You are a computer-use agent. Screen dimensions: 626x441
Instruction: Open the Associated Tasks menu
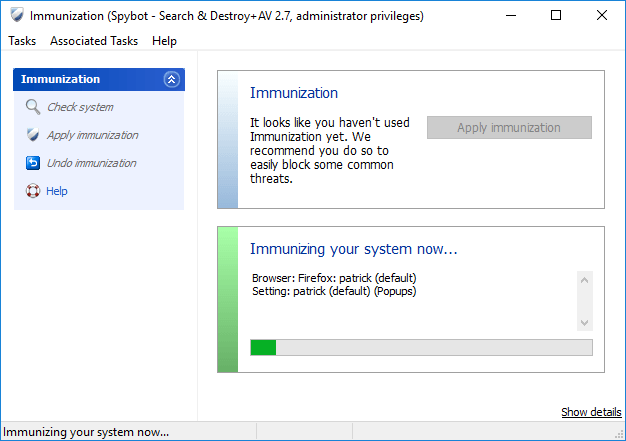coord(94,41)
